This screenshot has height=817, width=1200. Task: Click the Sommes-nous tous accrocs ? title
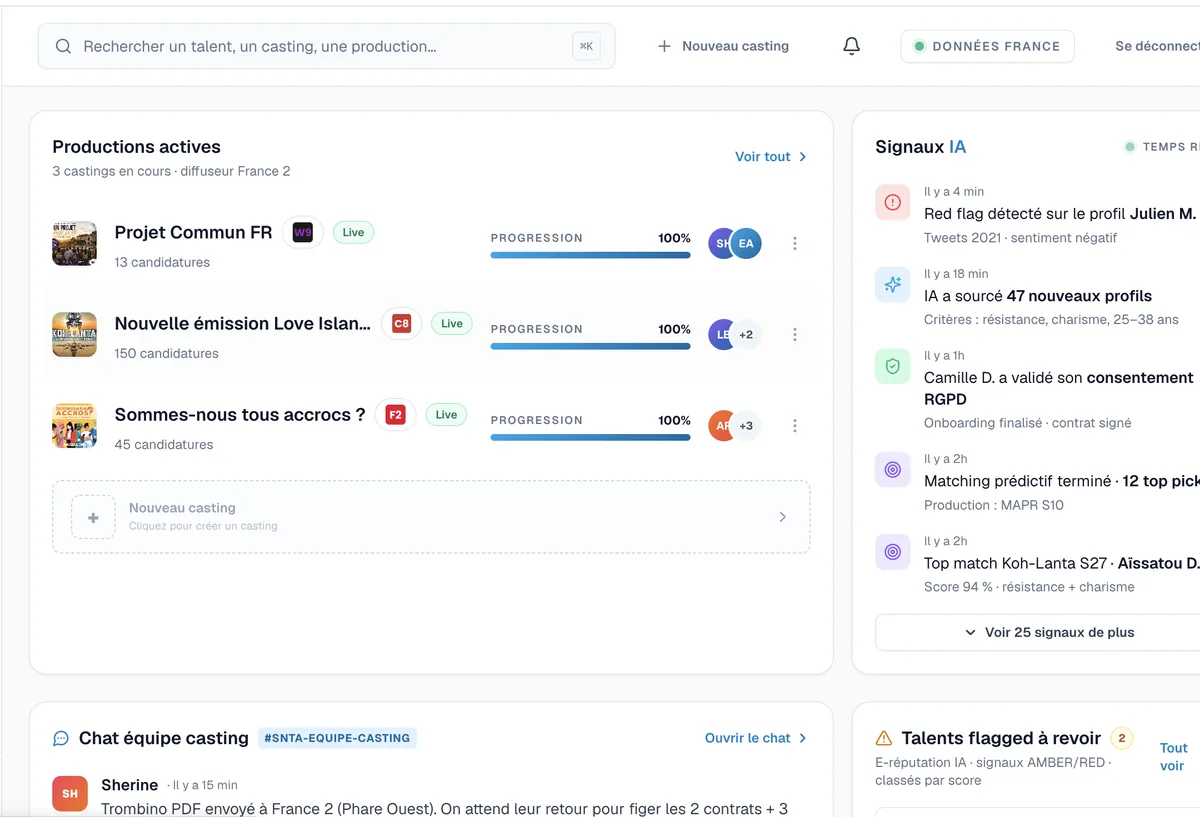pyautogui.click(x=240, y=414)
